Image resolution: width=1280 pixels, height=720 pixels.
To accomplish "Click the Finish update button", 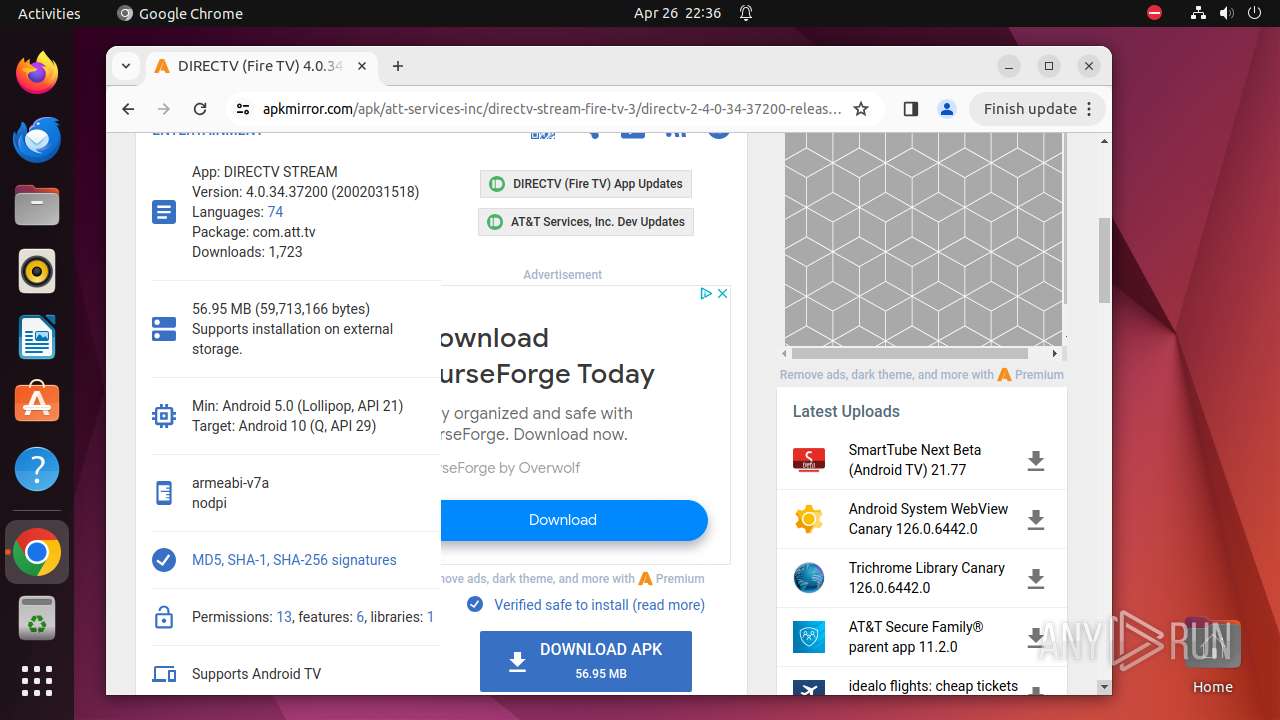I will [1036, 109].
